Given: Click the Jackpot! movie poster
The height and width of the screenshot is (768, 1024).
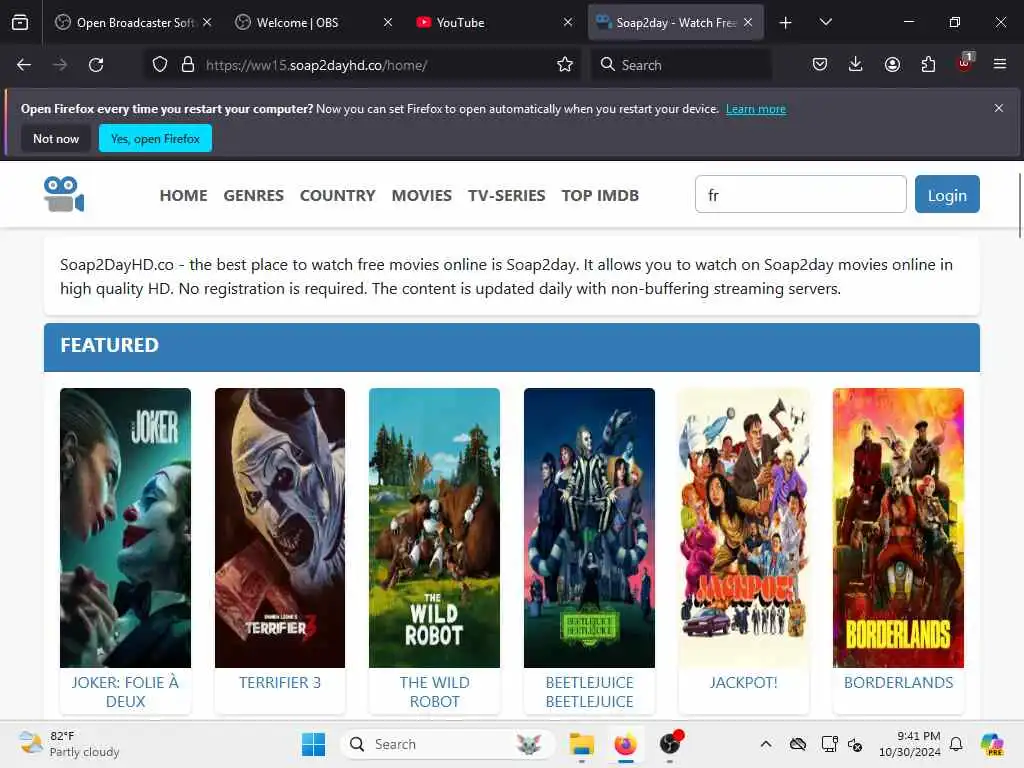Looking at the screenshot, I should point(743,528).
